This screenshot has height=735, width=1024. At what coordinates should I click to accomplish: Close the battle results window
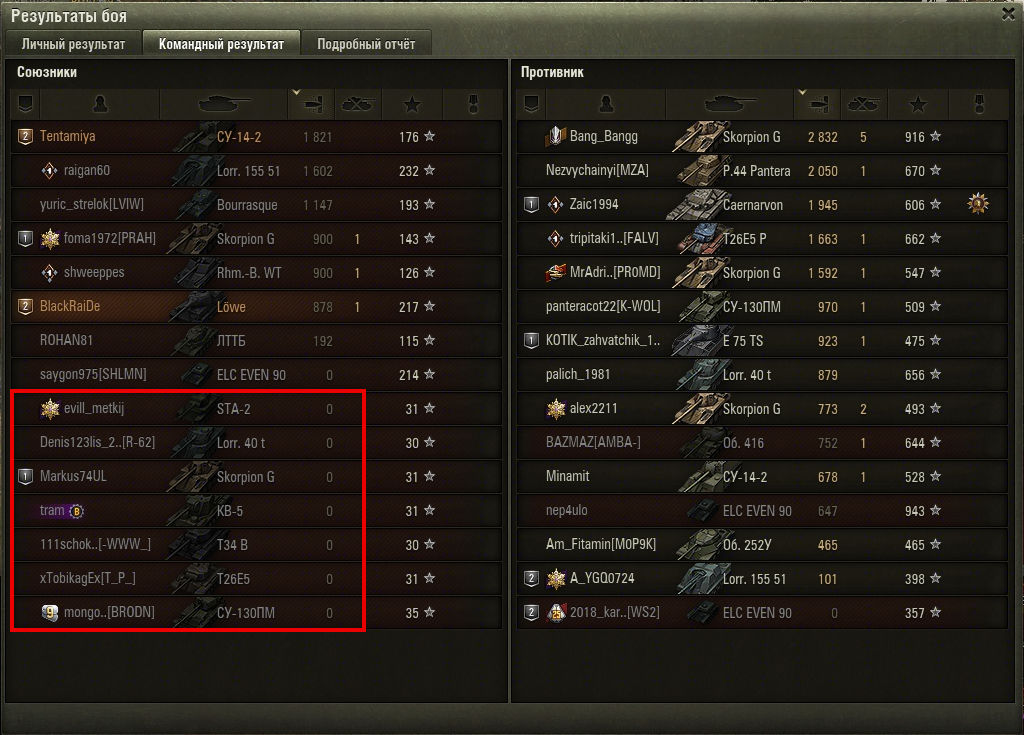(1009, 14)
